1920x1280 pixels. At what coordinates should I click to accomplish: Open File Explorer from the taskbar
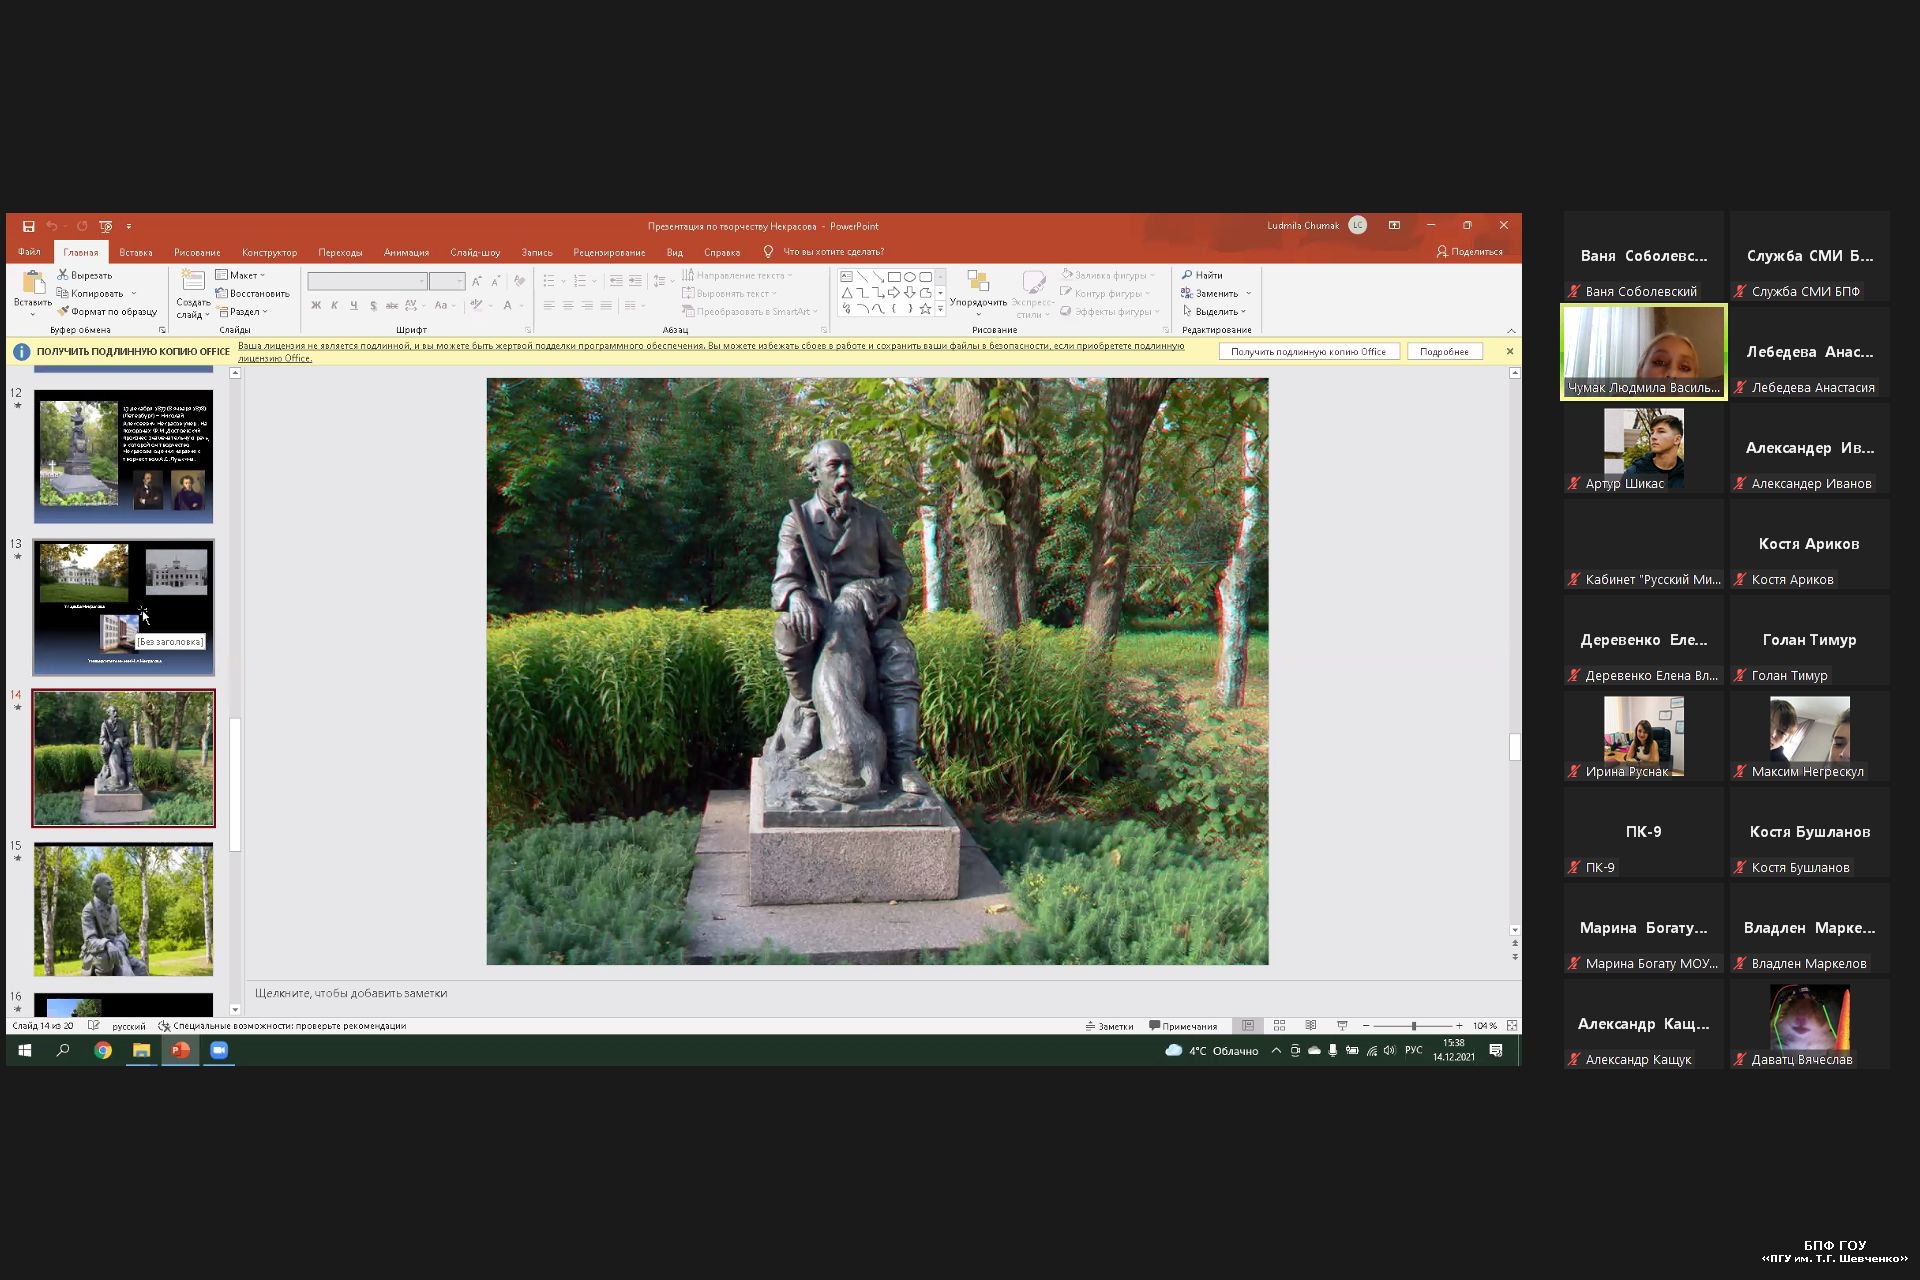pos(141,1050)
